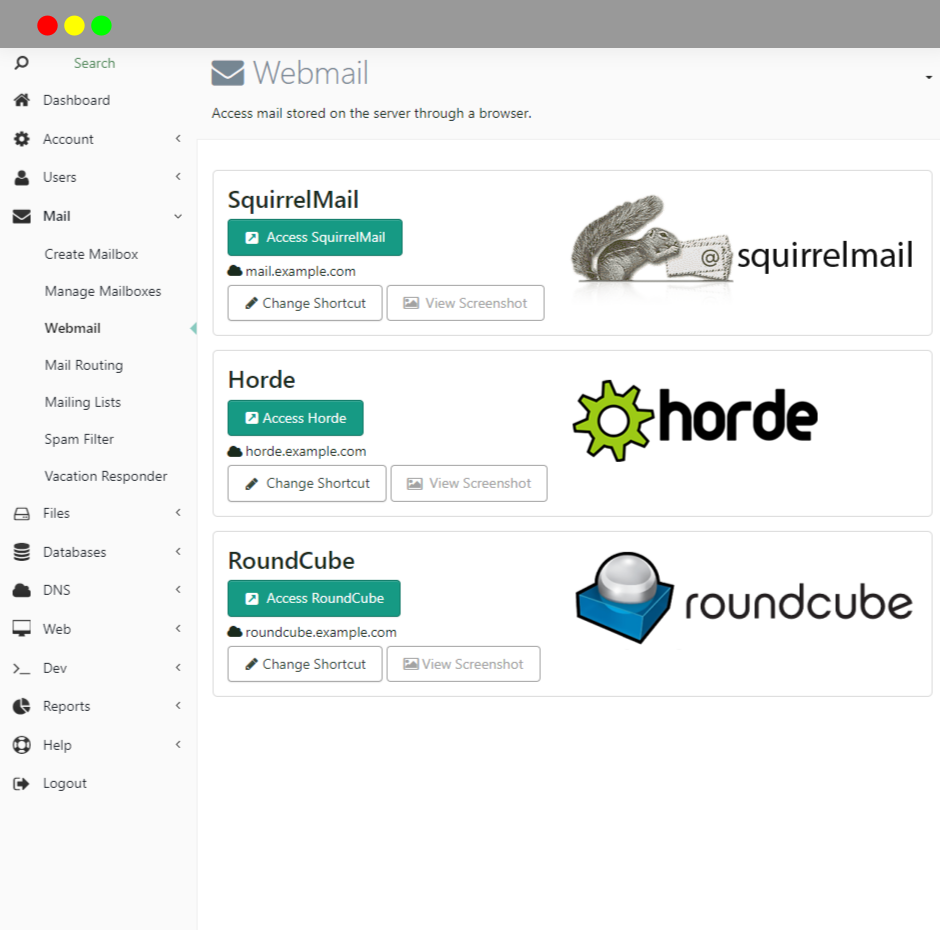Expand the Dev menu chevron

(x=178, y=667)
